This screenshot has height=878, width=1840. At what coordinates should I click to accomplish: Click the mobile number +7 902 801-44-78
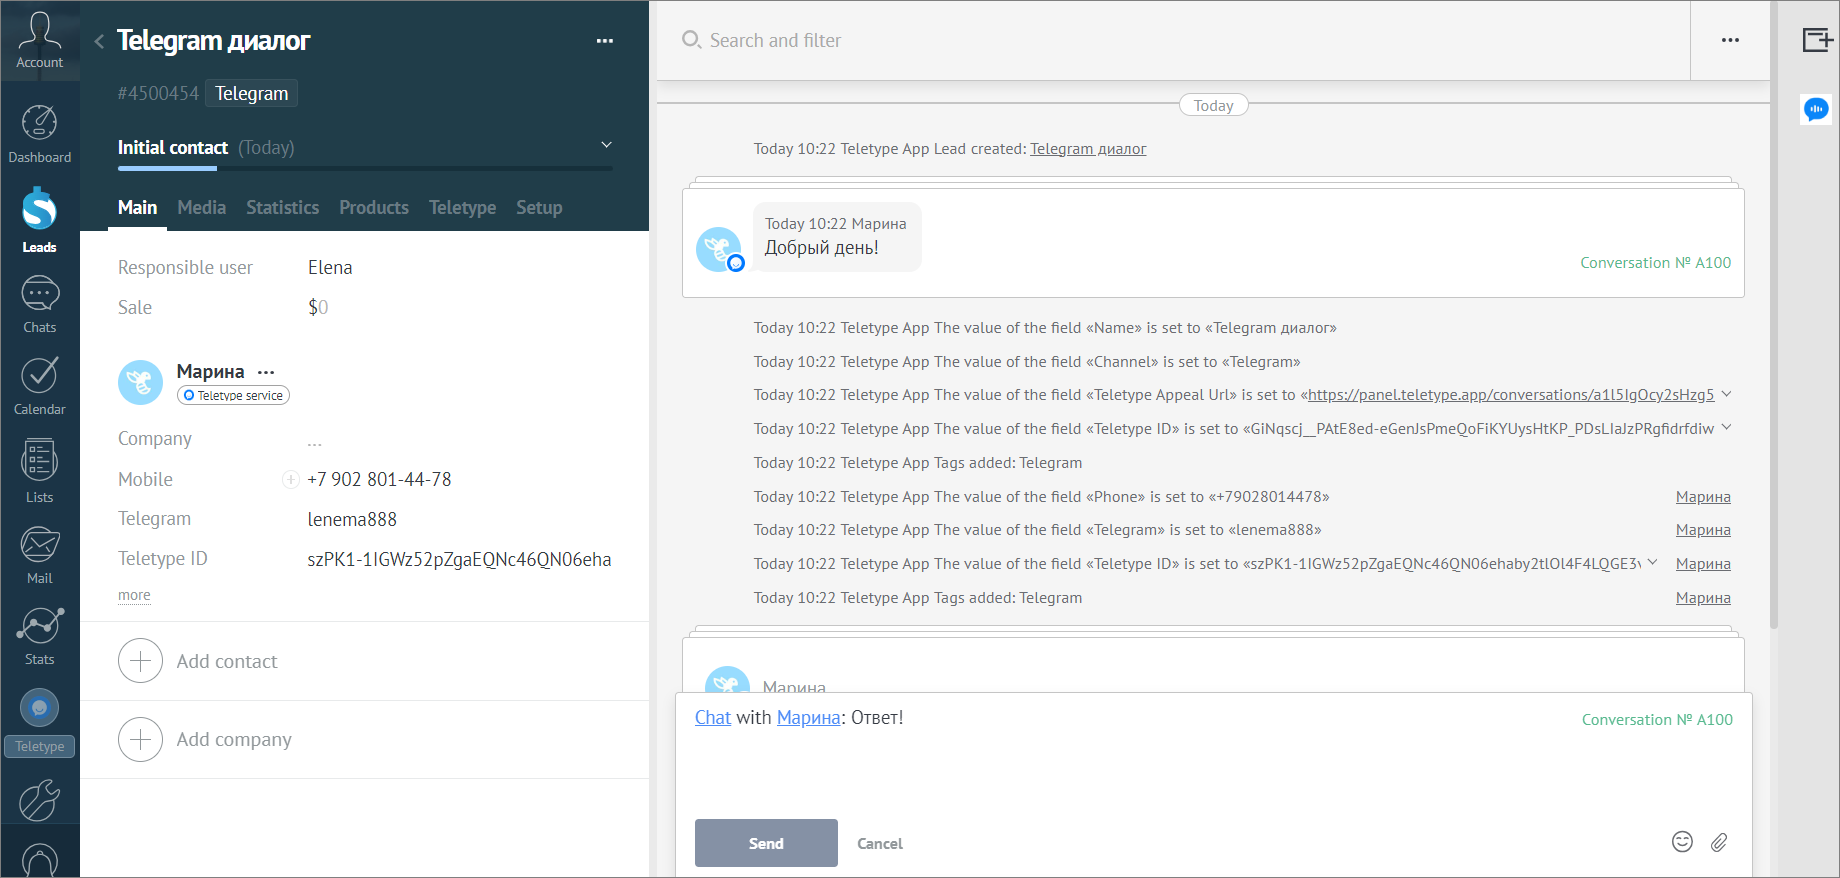(x=379, y=480)
